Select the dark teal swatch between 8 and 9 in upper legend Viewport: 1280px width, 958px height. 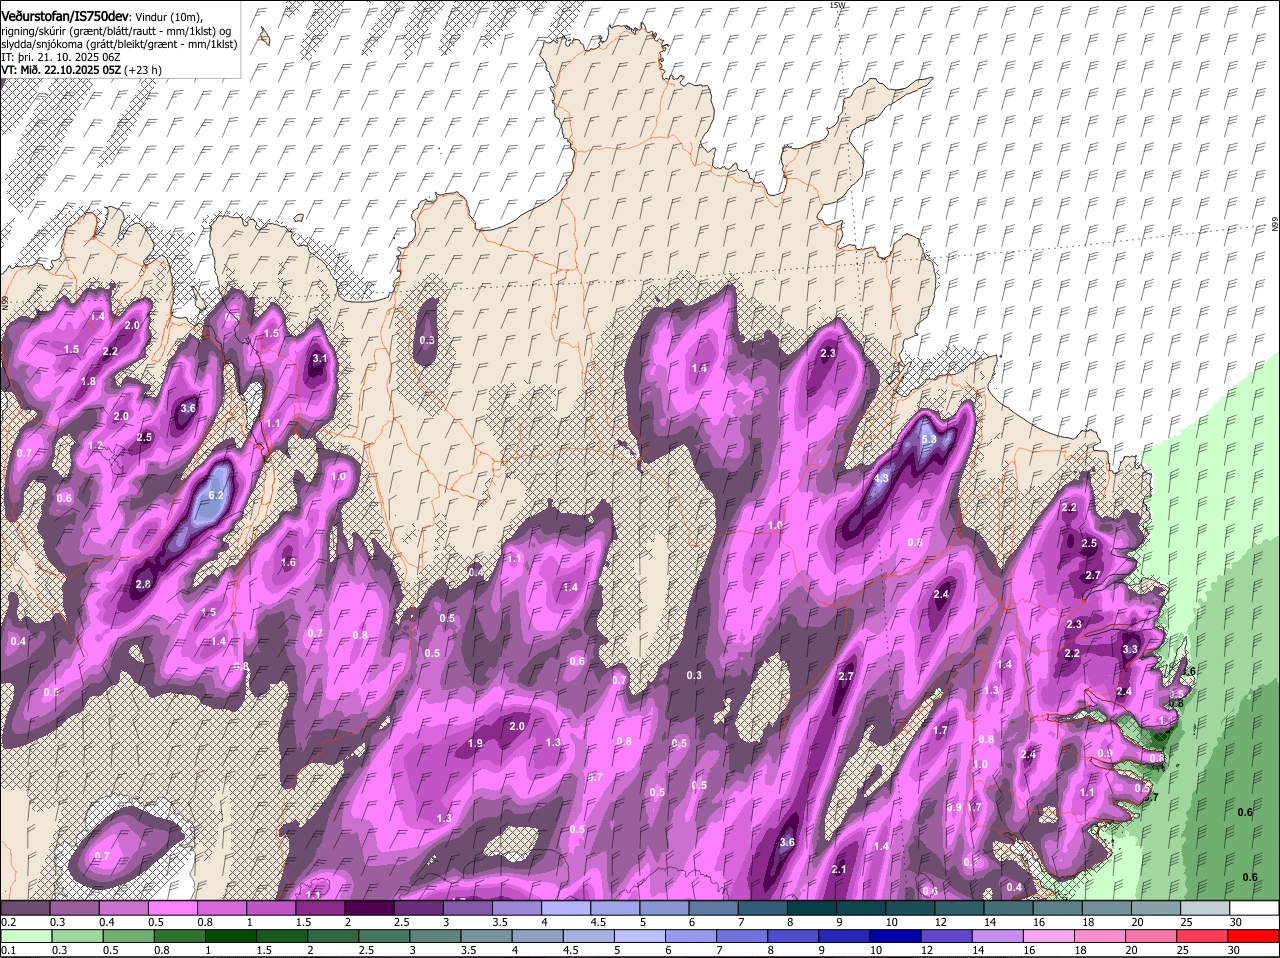814,908
